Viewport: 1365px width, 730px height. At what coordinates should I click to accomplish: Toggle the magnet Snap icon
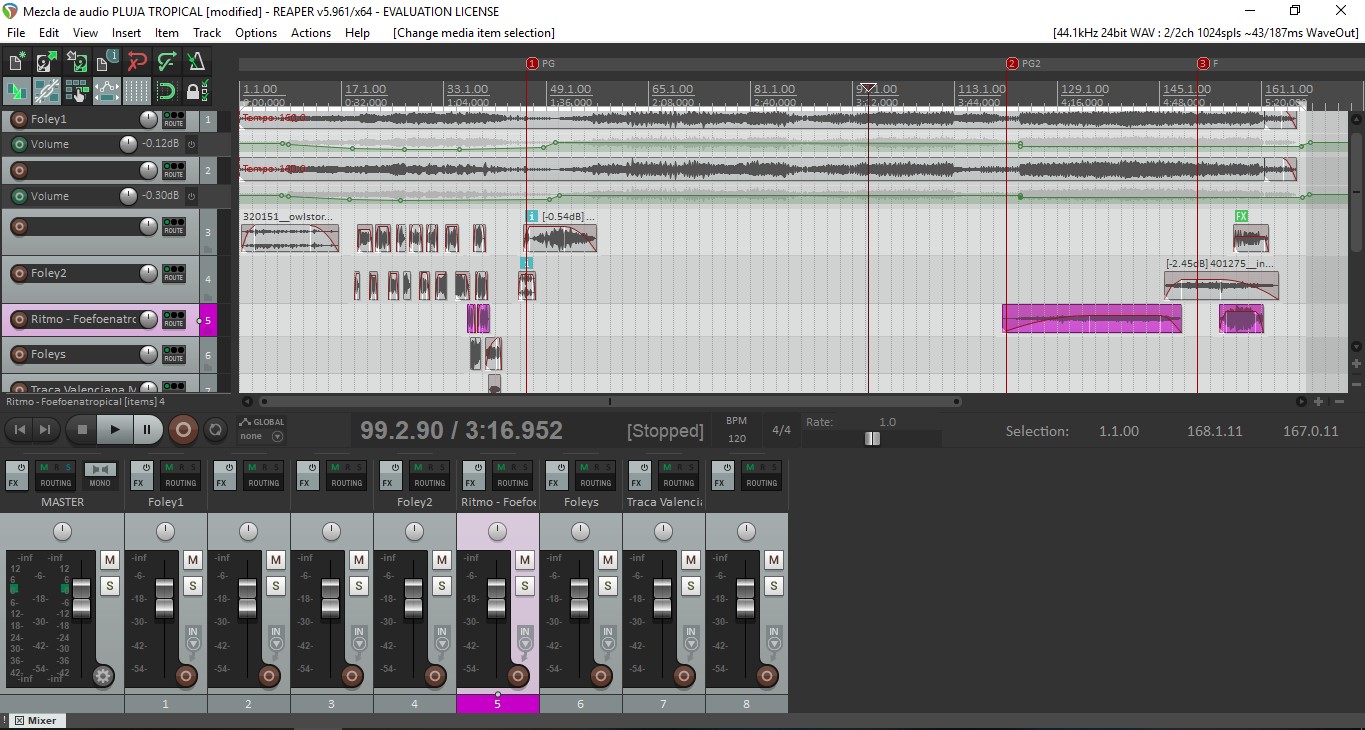click(167, 92)
